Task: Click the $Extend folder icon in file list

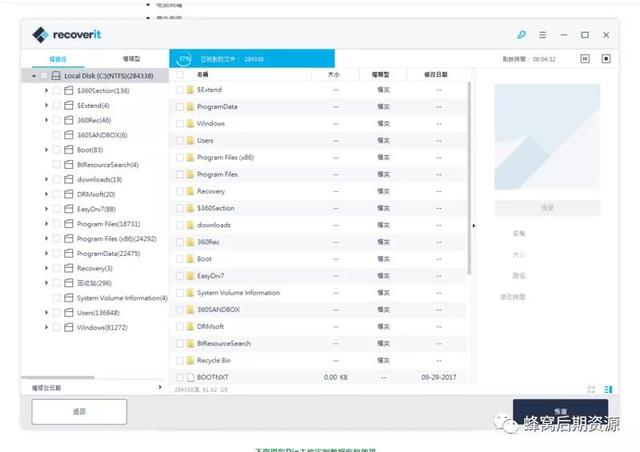Action: click(190, 90)
